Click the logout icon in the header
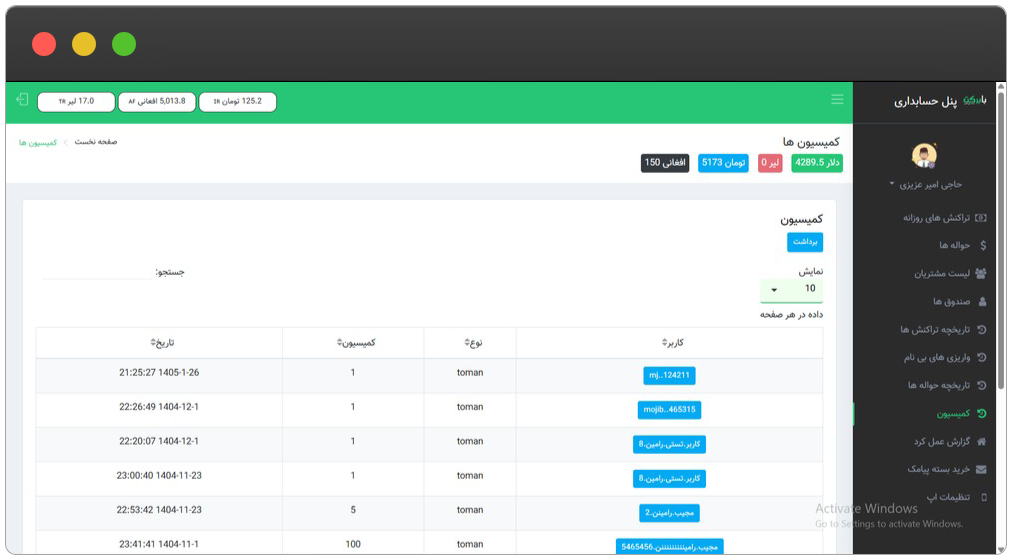The height and width of the screenshot is (560, 1012). click(x=22, y=99)
